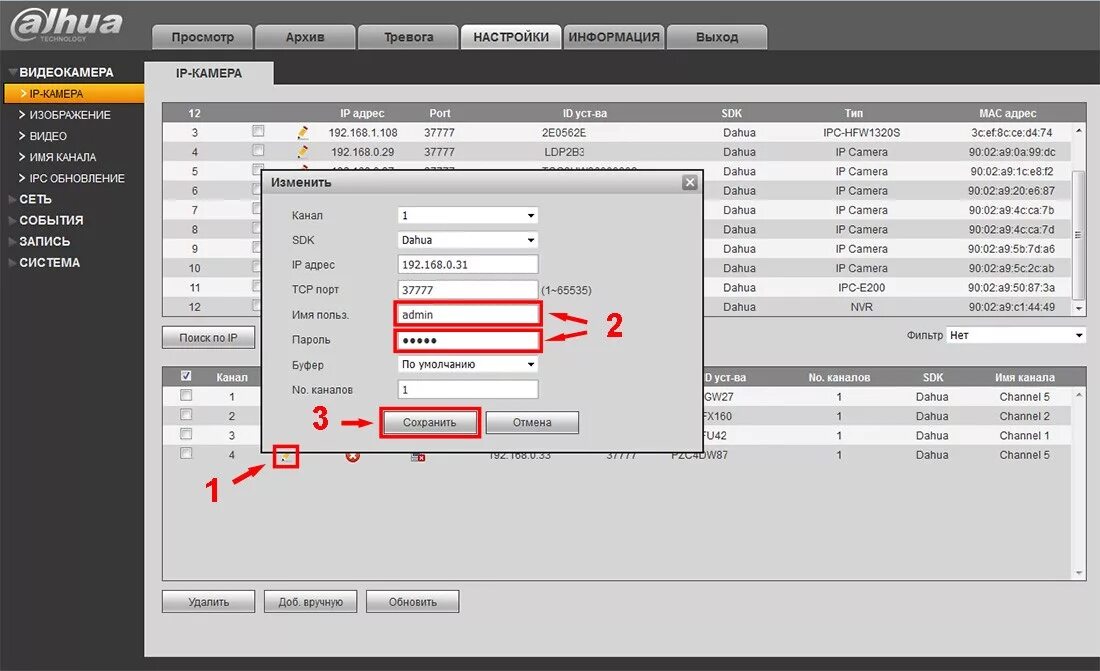Click the added-channels list scrollbar down arrow
1100x671 pixels.
click(x=1079, y=573)
